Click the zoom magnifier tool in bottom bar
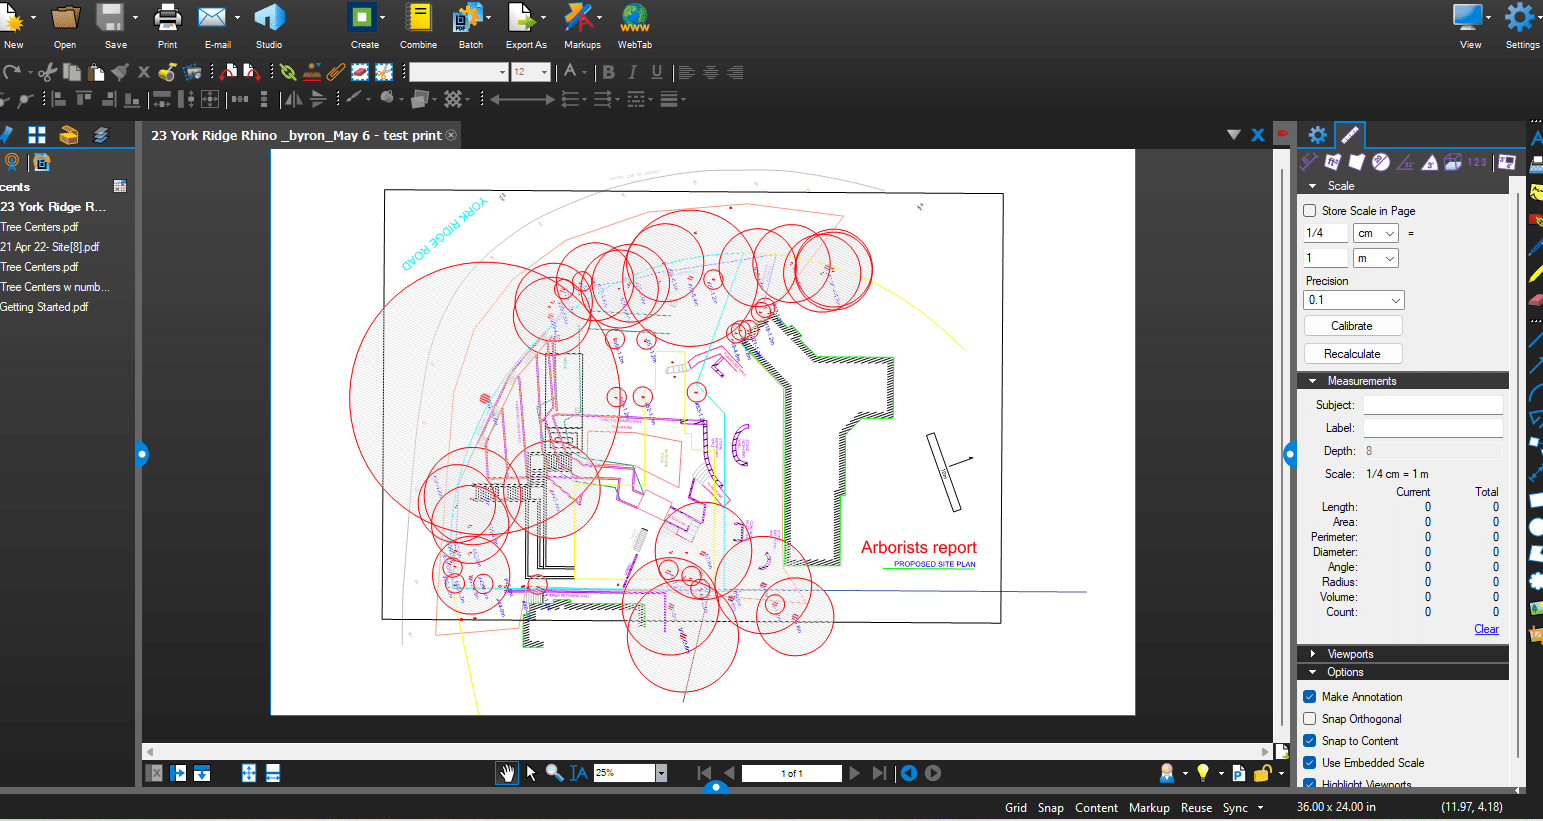The width and height of the screenshot is (1543, 821). pyautogui.click(x=554, y=773)
